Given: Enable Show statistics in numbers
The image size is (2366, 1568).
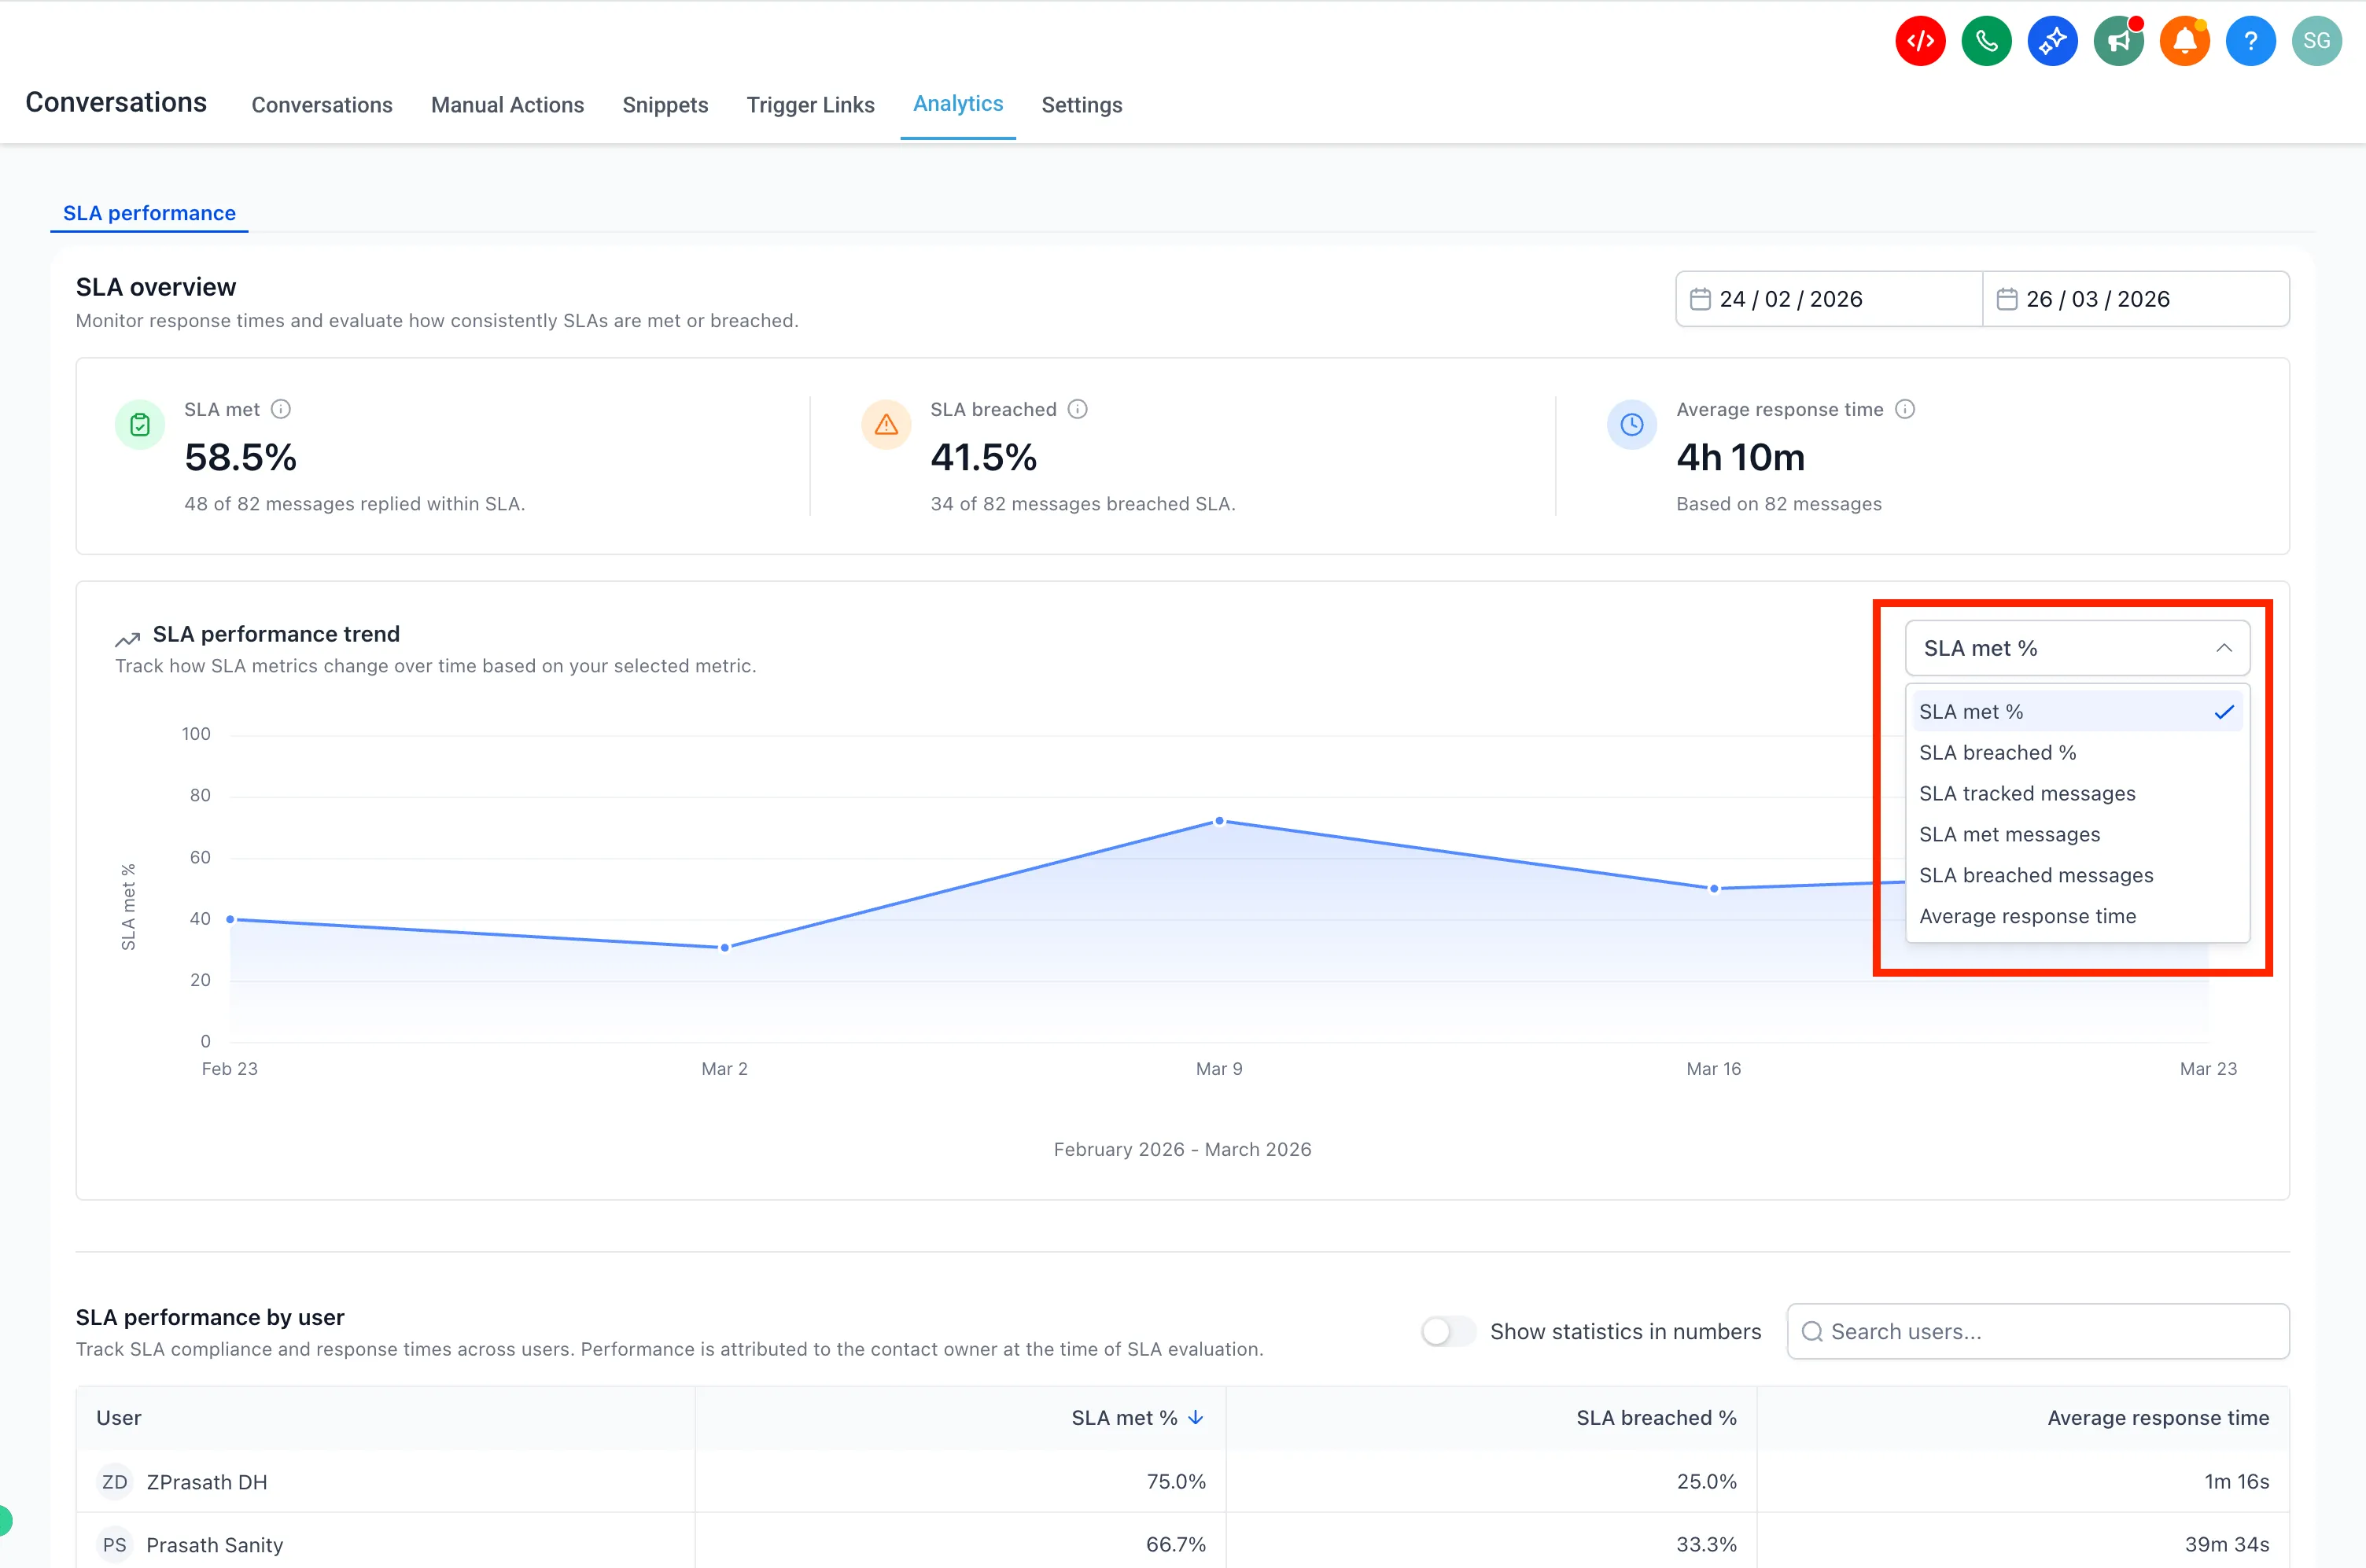Looking at the screenshot, I should (1447, 1331).
